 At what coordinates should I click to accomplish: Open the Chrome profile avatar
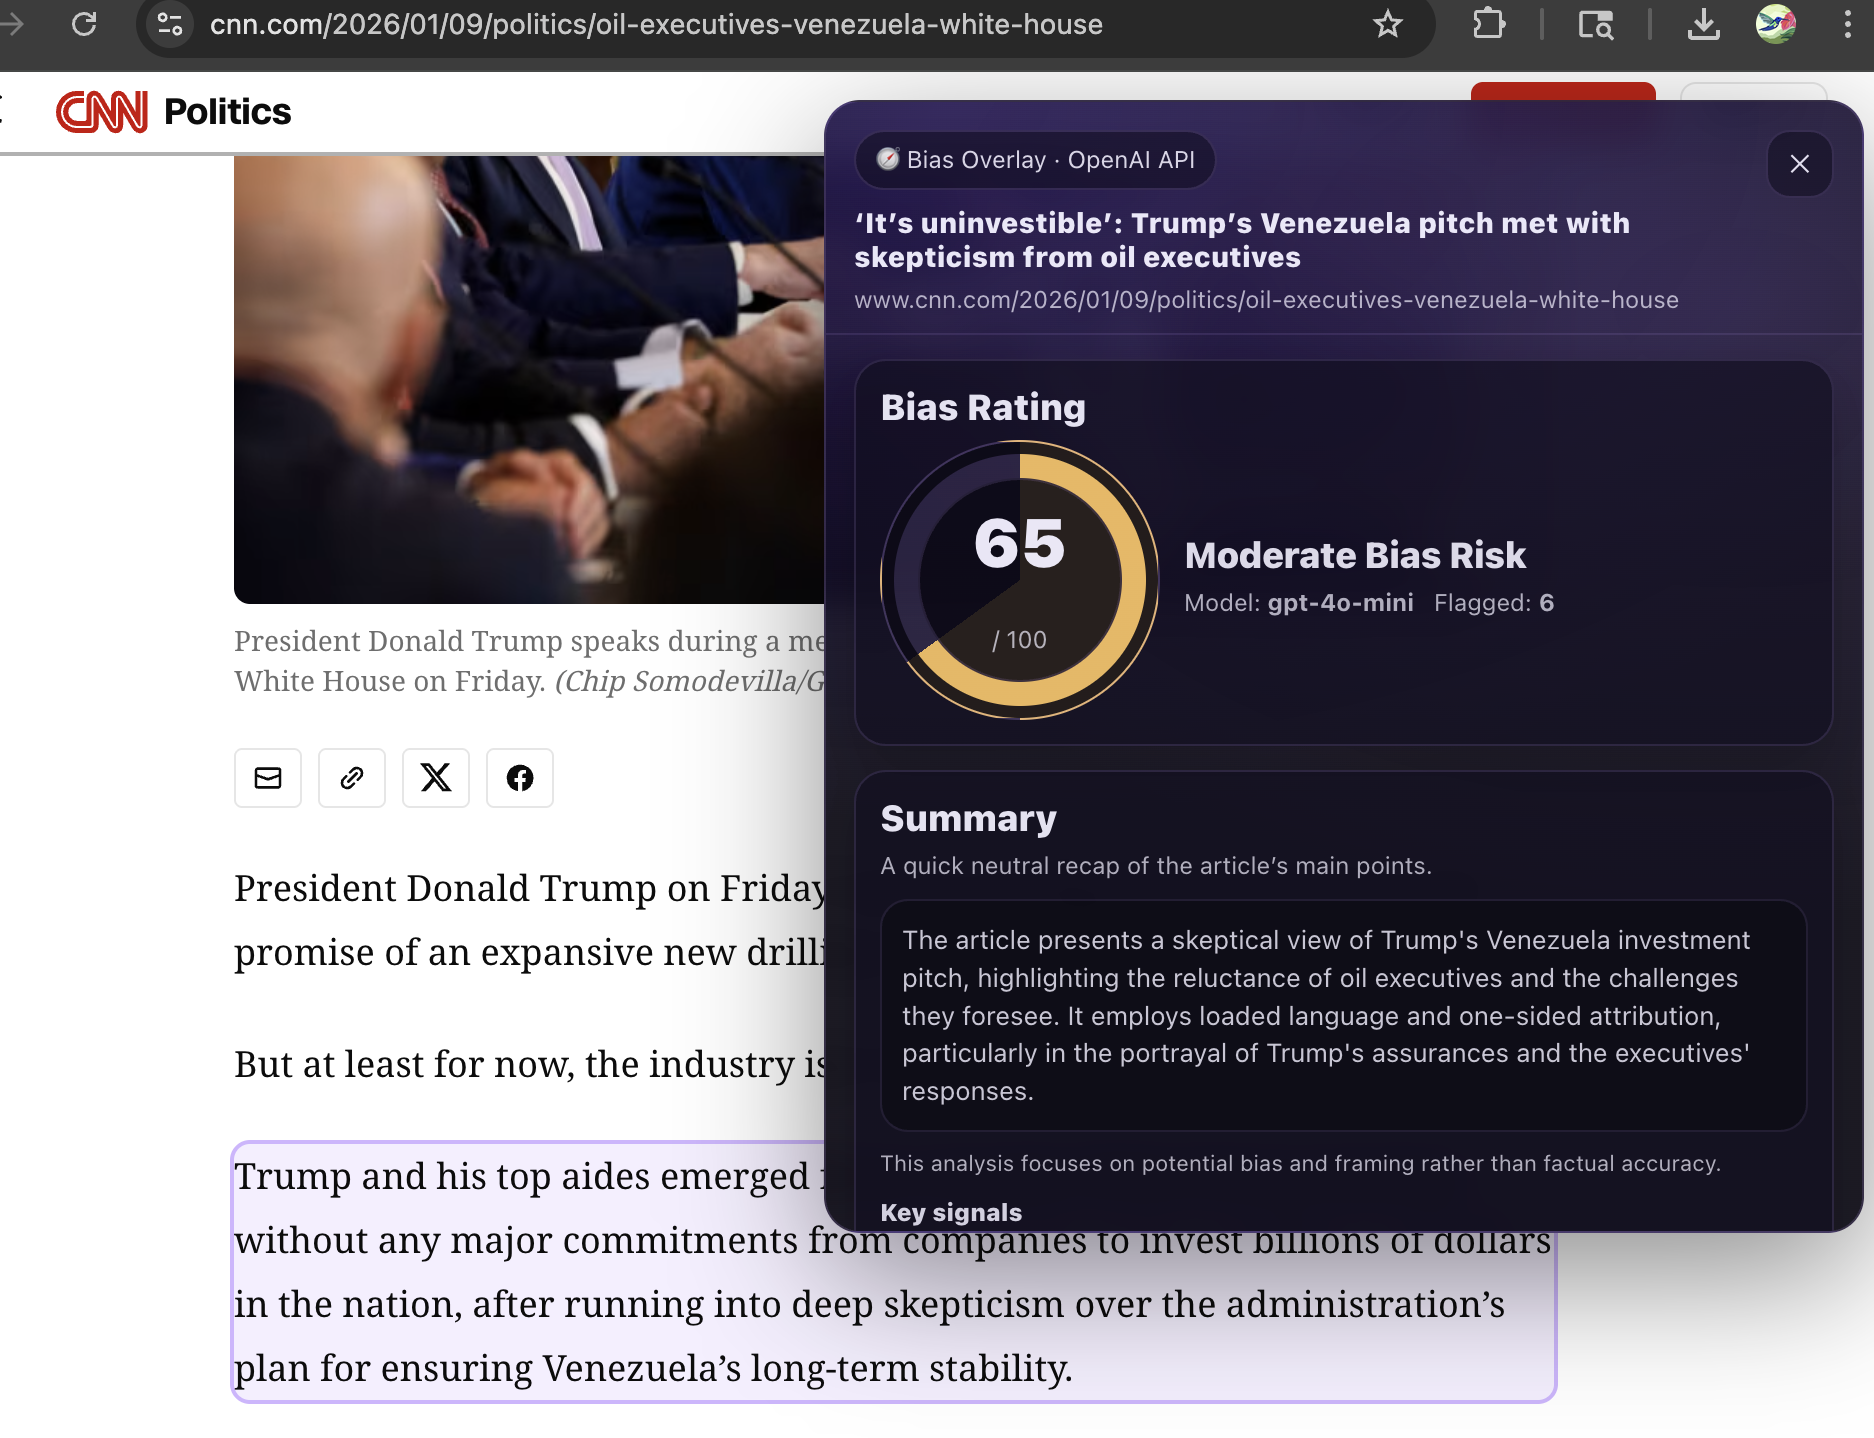pos(1776,24)
